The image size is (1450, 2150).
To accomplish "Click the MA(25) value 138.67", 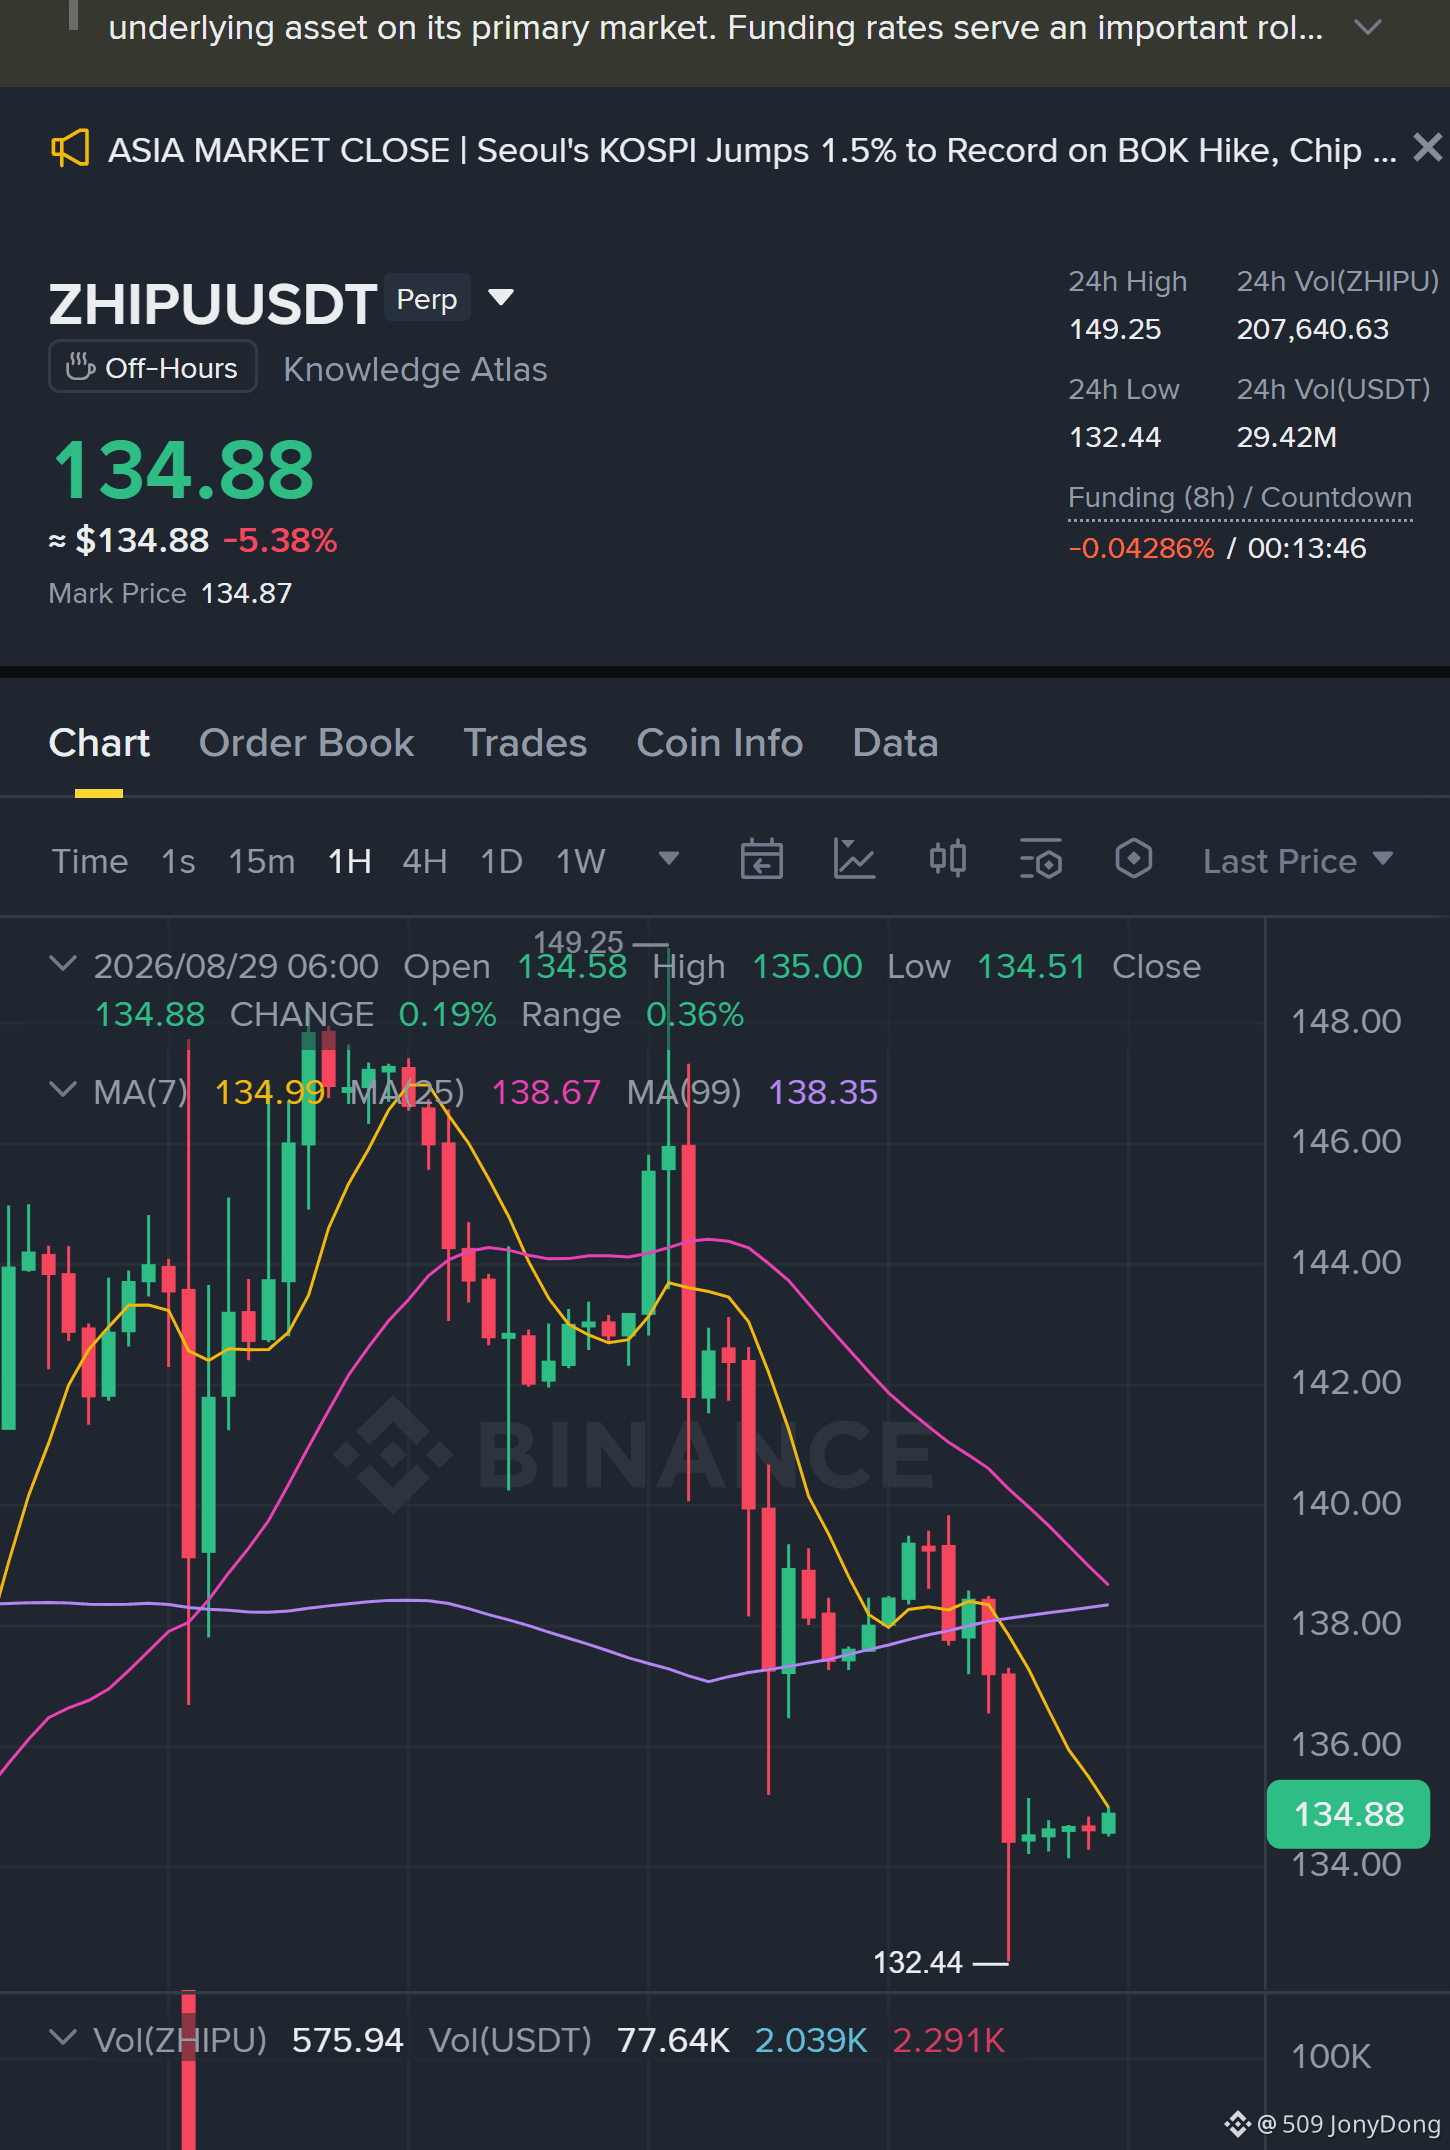I will click(x=546, y=1092).
